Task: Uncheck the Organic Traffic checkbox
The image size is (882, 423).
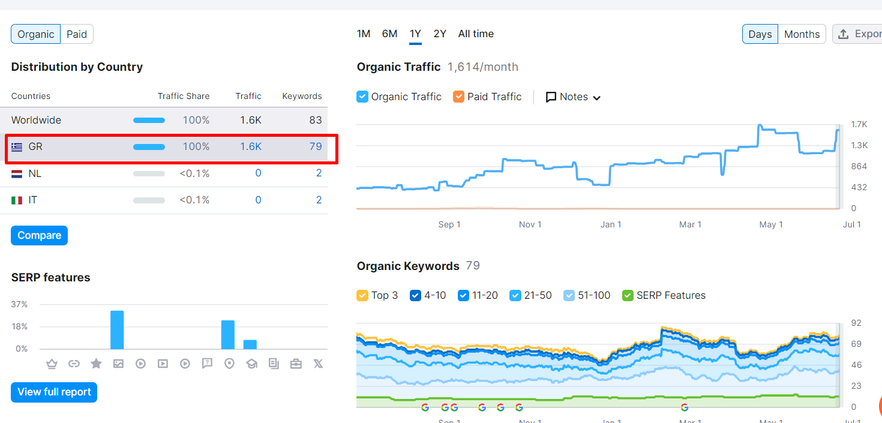Action: pos(363,97)
